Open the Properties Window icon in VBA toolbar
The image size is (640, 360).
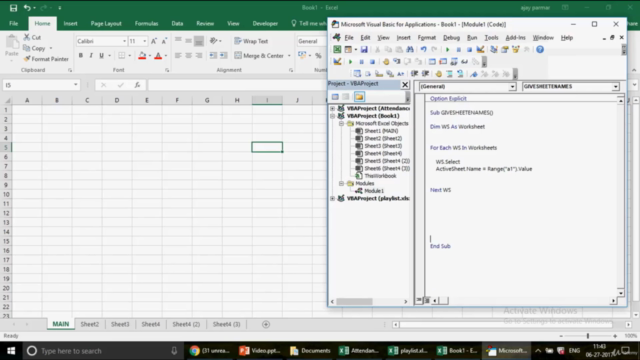[505, 49]
